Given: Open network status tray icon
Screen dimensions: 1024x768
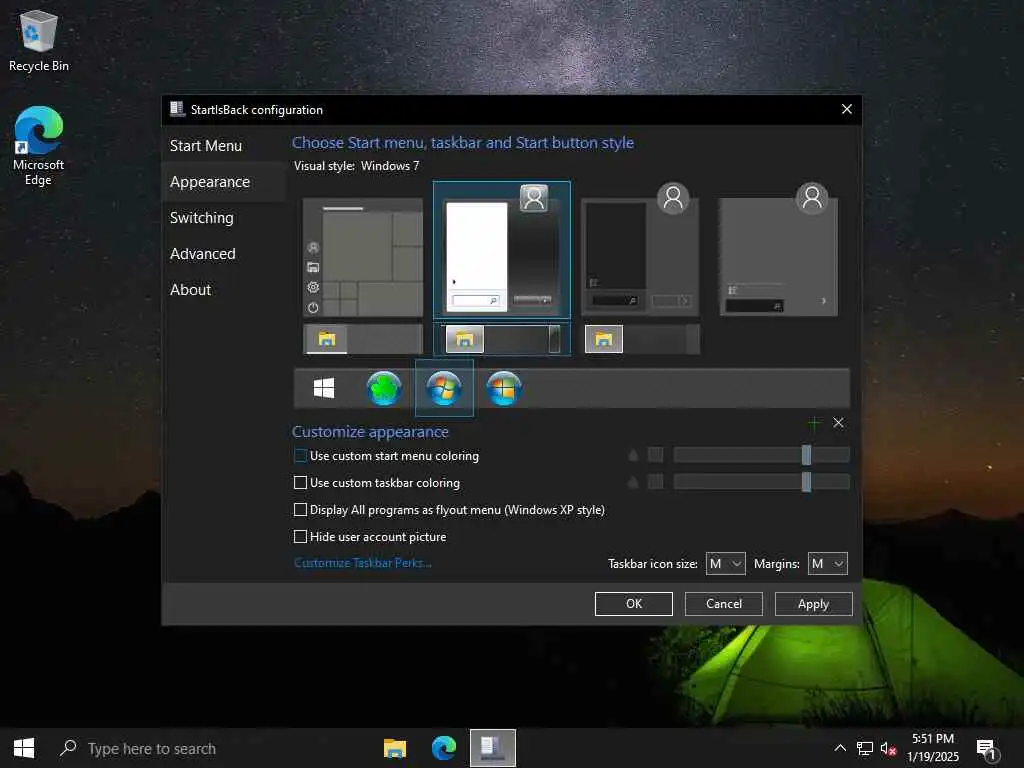Looking at the screenshot, I should click(865, 748).
